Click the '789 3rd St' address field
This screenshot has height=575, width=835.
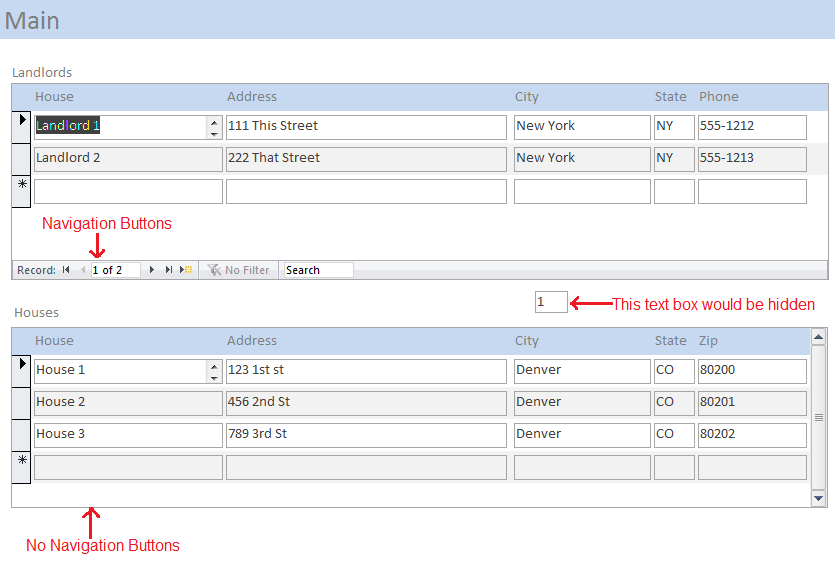click(366, 435)
